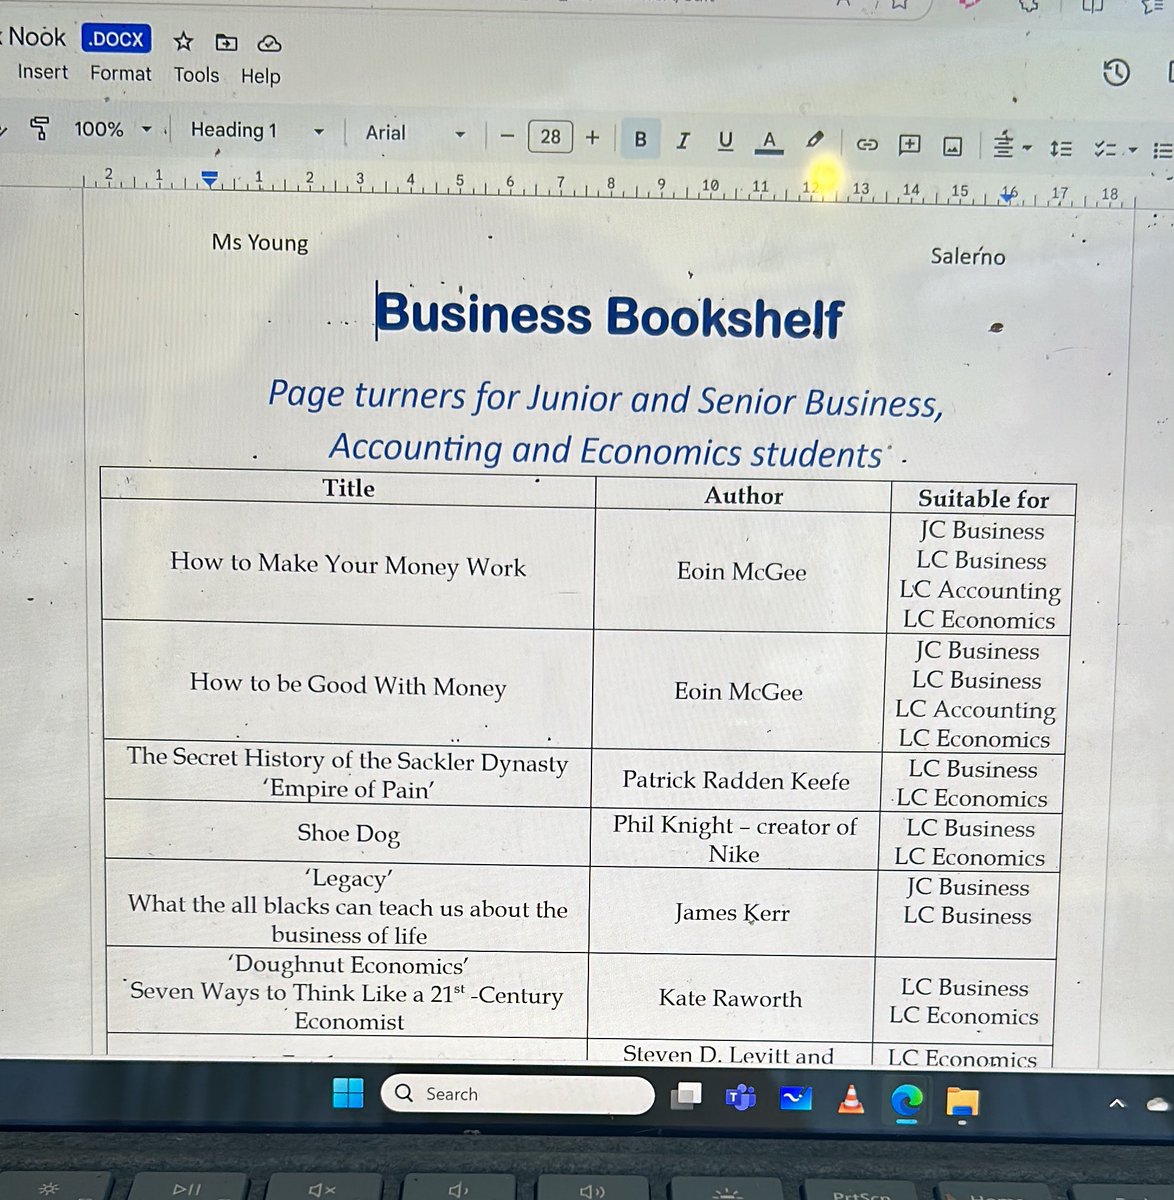1174x1200 pixels.
Task: Click 'Steven D. Levitt and' author cell
Action: [728, 1054]
